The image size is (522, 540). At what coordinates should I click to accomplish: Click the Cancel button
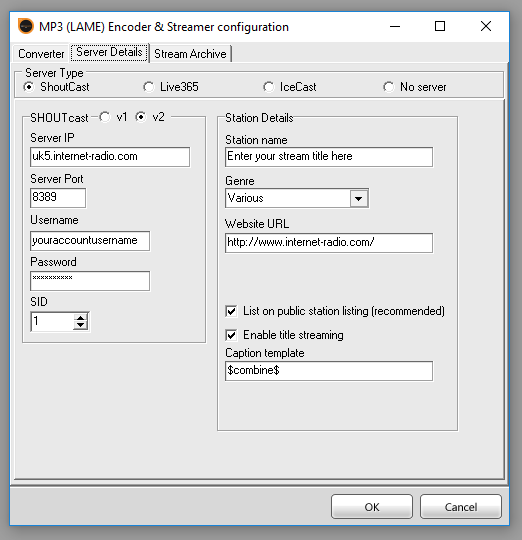pyautogui.click(x=461, y=507)
